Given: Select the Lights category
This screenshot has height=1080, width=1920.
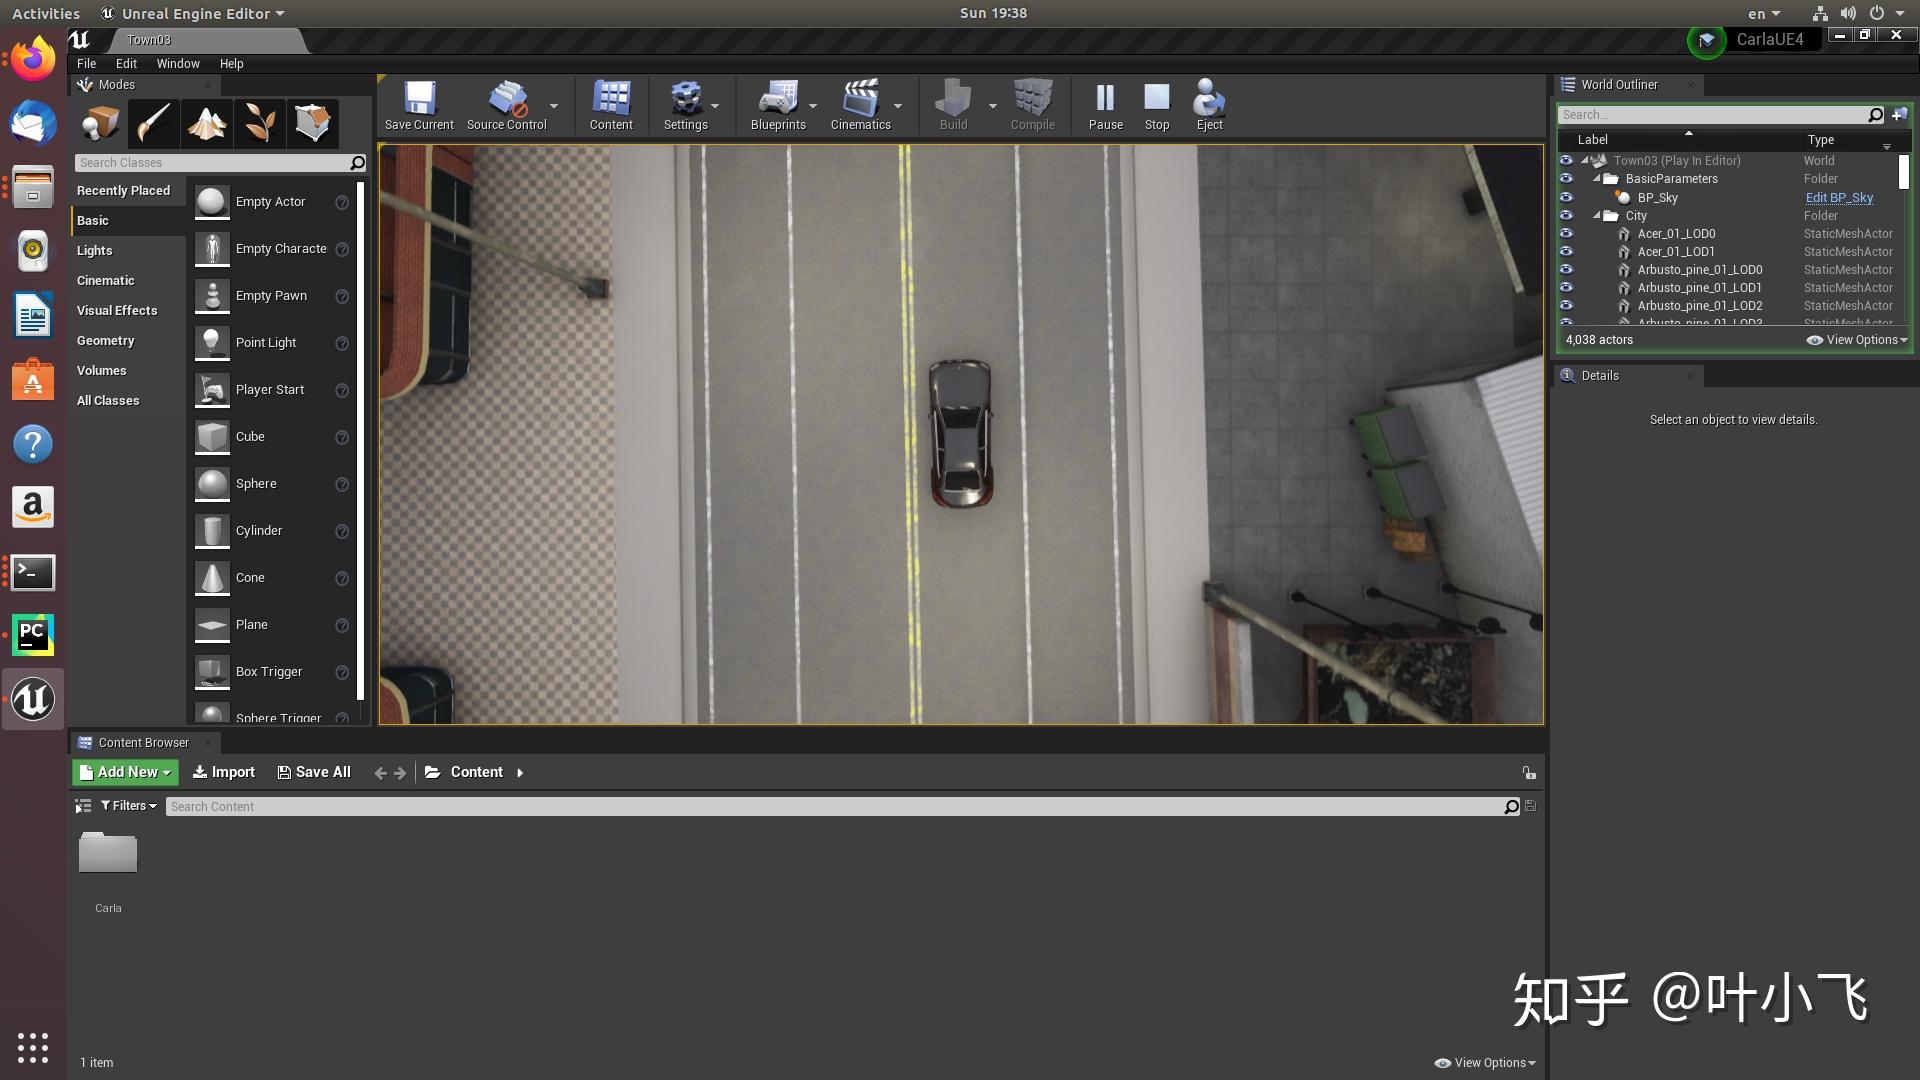Looking at the screenshot, I should (x=95, y=250).
